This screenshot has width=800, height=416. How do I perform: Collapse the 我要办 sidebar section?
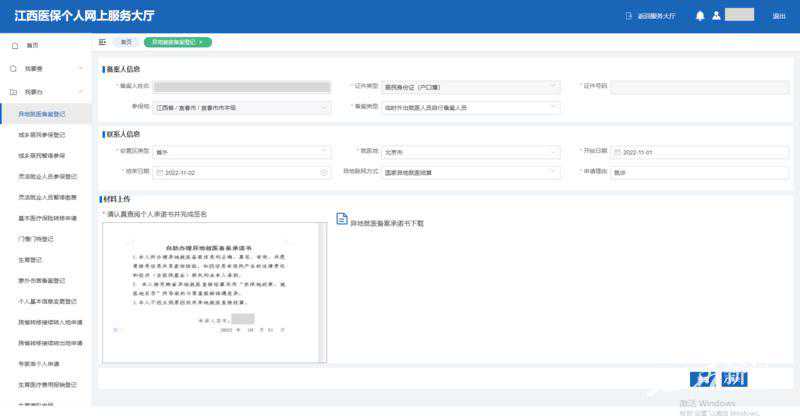[x=80, y=91]
